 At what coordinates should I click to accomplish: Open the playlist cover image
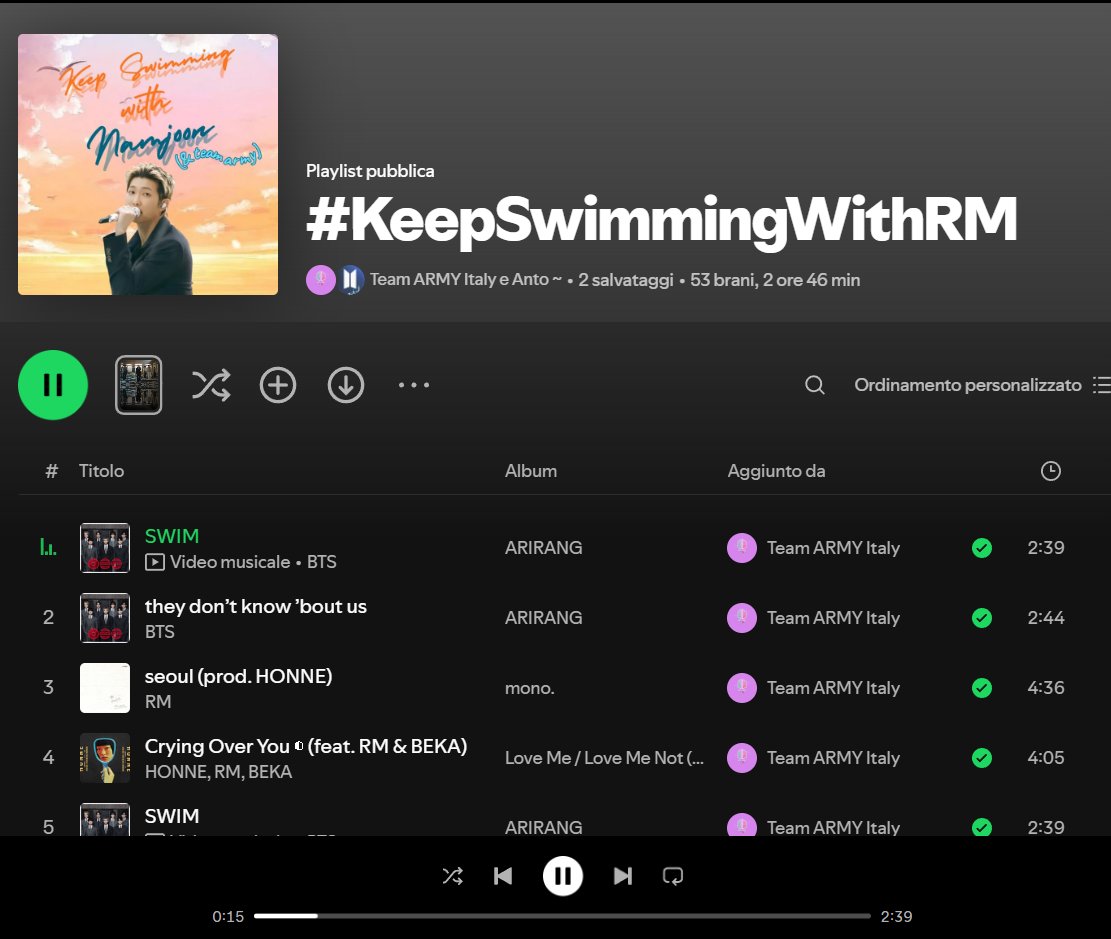point(148,164)
